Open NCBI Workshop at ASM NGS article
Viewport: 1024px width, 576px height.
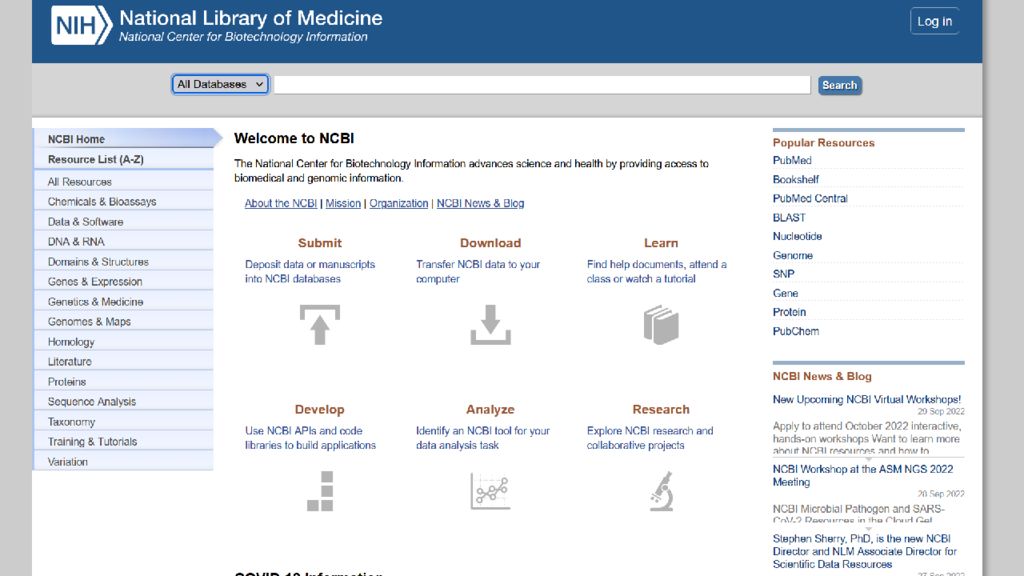tap(863, 475)
